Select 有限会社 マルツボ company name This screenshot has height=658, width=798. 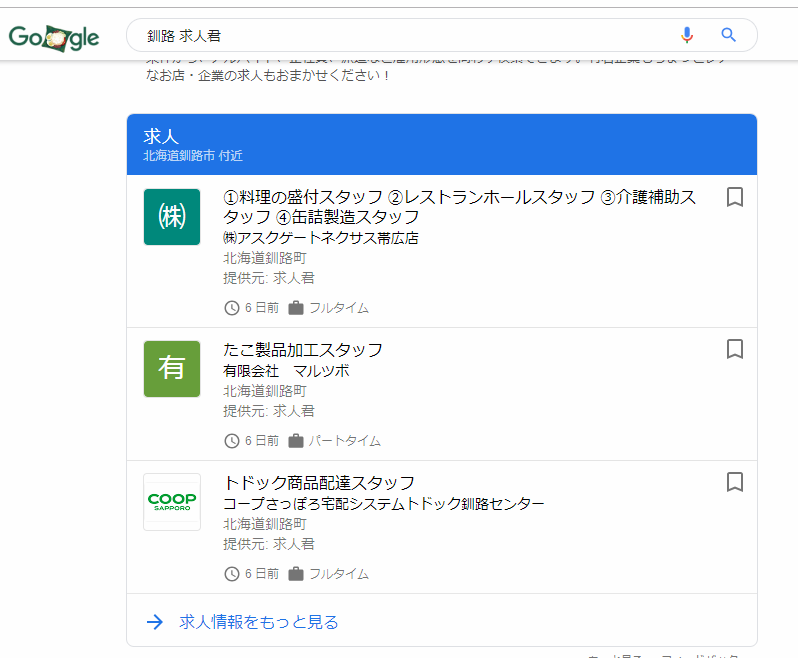pyautogui.click(x=286, y=371)
